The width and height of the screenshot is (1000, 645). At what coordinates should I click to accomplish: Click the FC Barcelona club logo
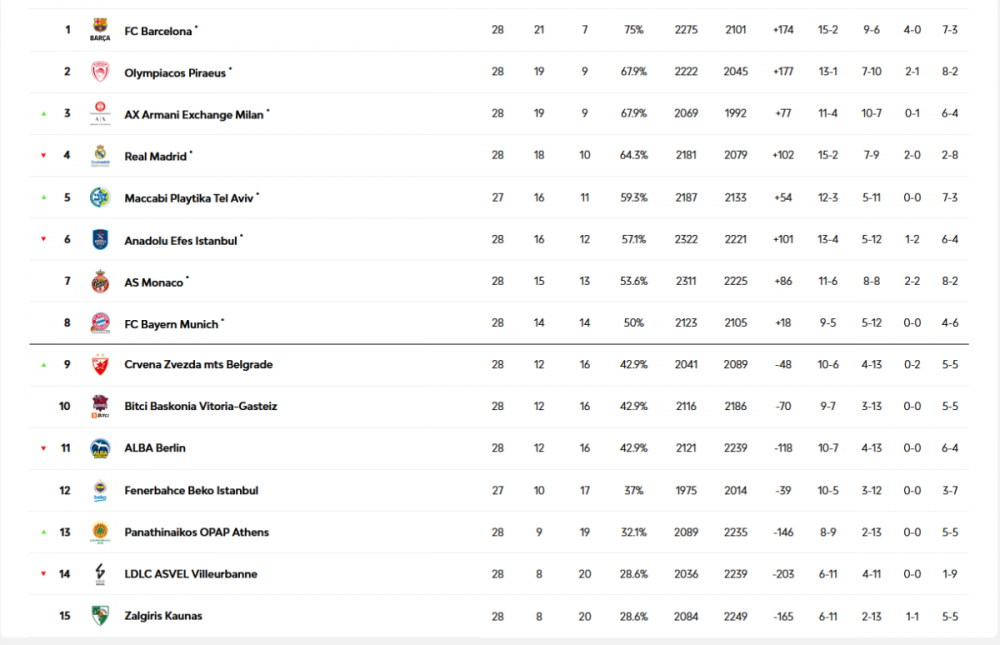[100, 30]
